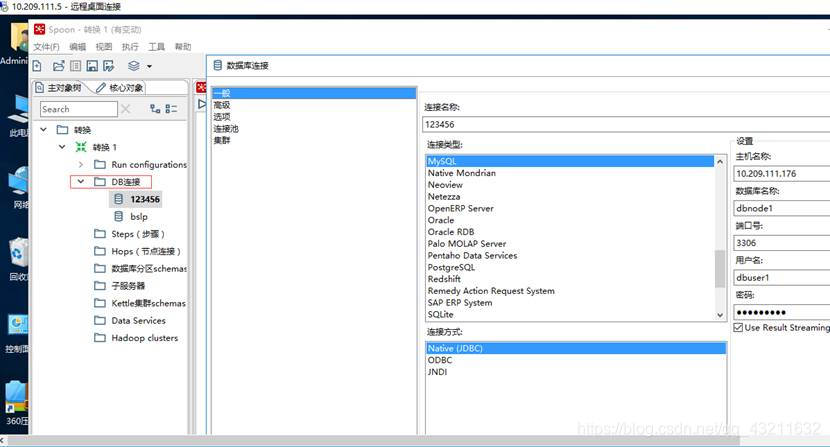Viewport: 830px width, 447px height.
Task: Click the Kettle集群schemas folder icon
Action: pos(100,303)
